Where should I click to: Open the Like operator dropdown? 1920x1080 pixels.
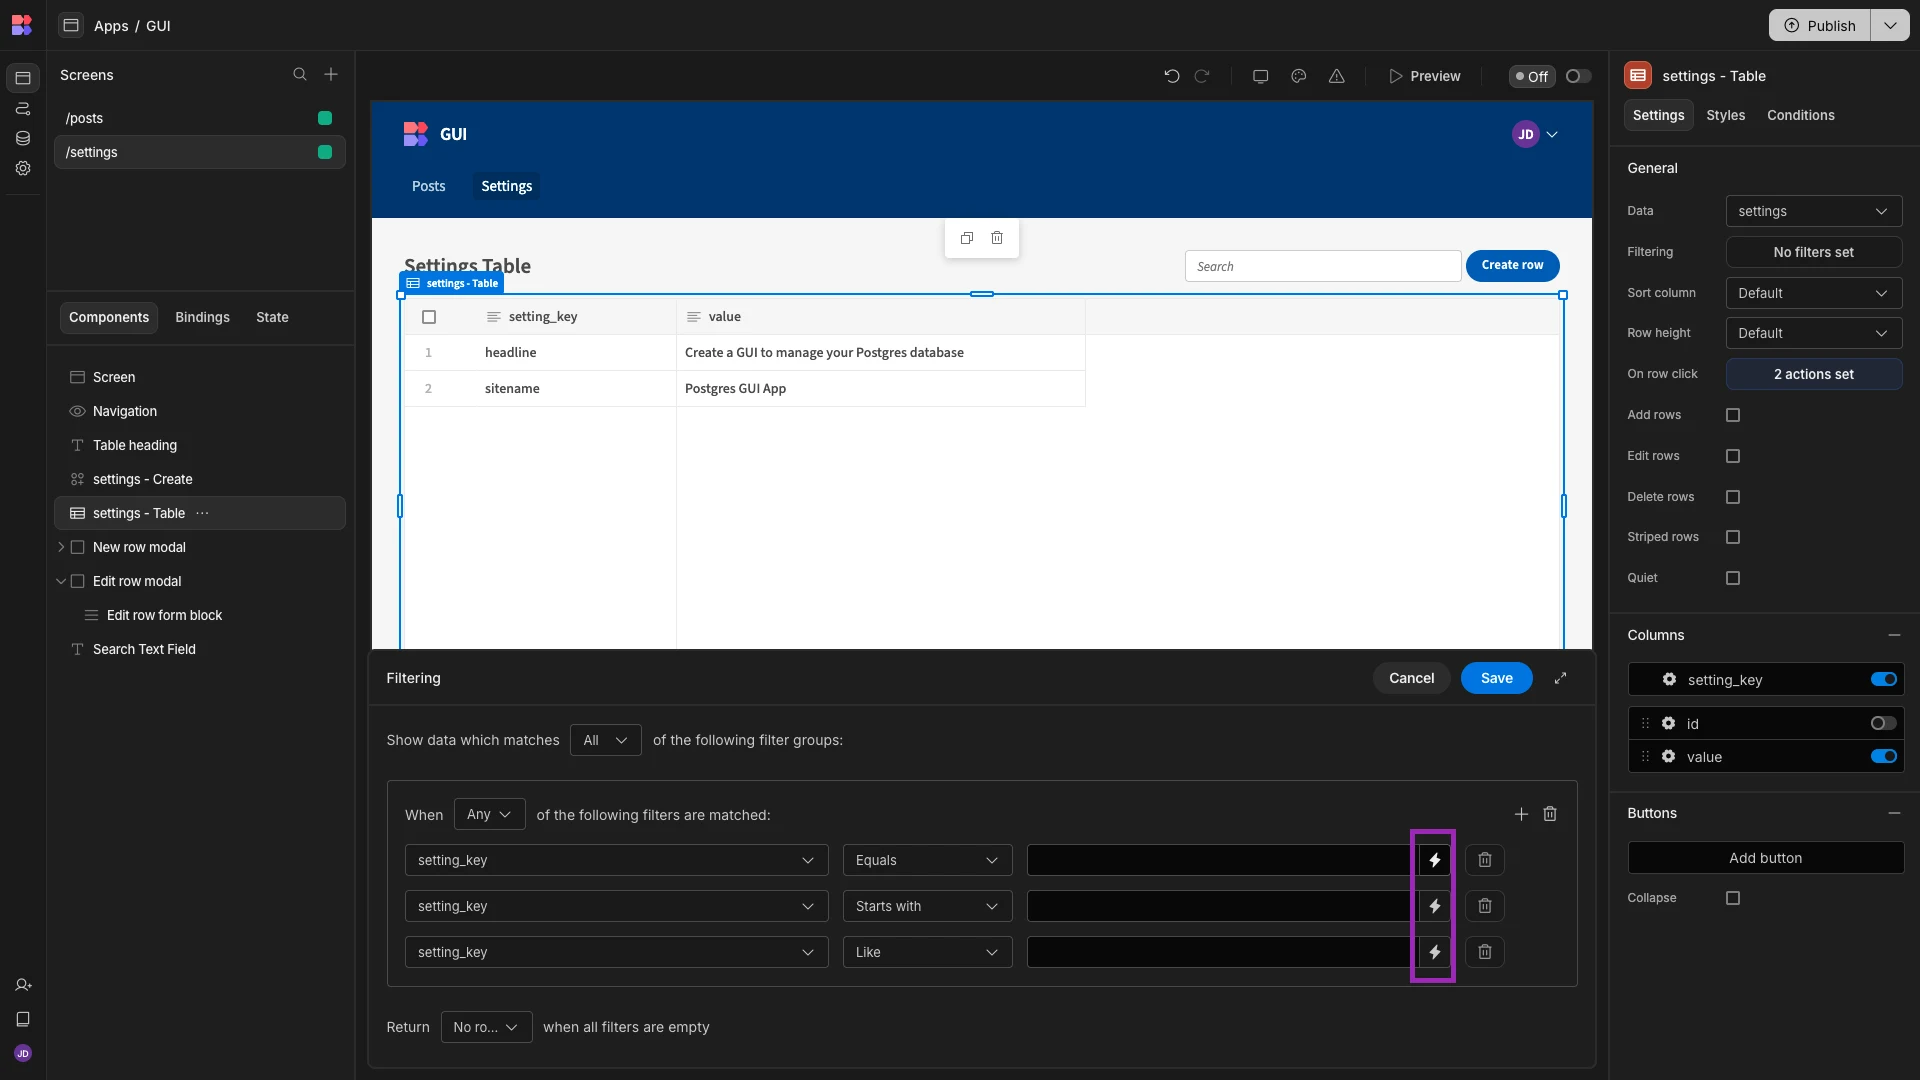pos(927,952)
